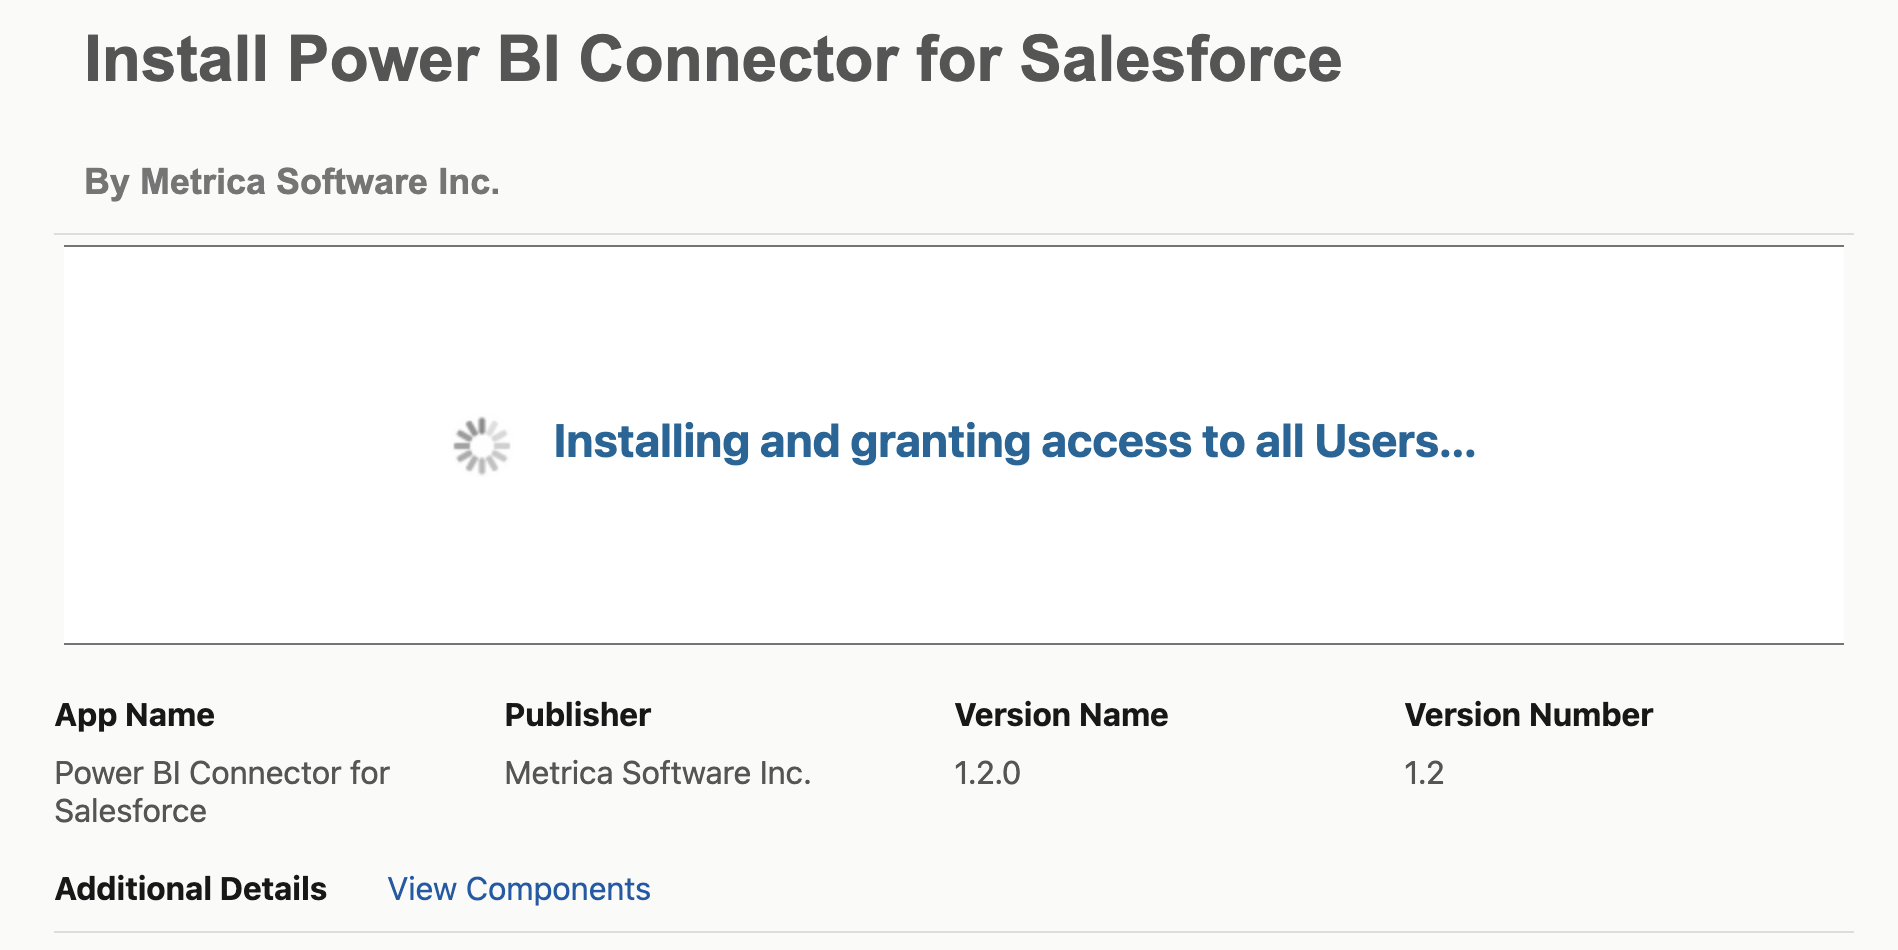The height and width of the screenshot is (950, 1898).
Task: Click the loading spinner icon
Action: coord(482,445)
